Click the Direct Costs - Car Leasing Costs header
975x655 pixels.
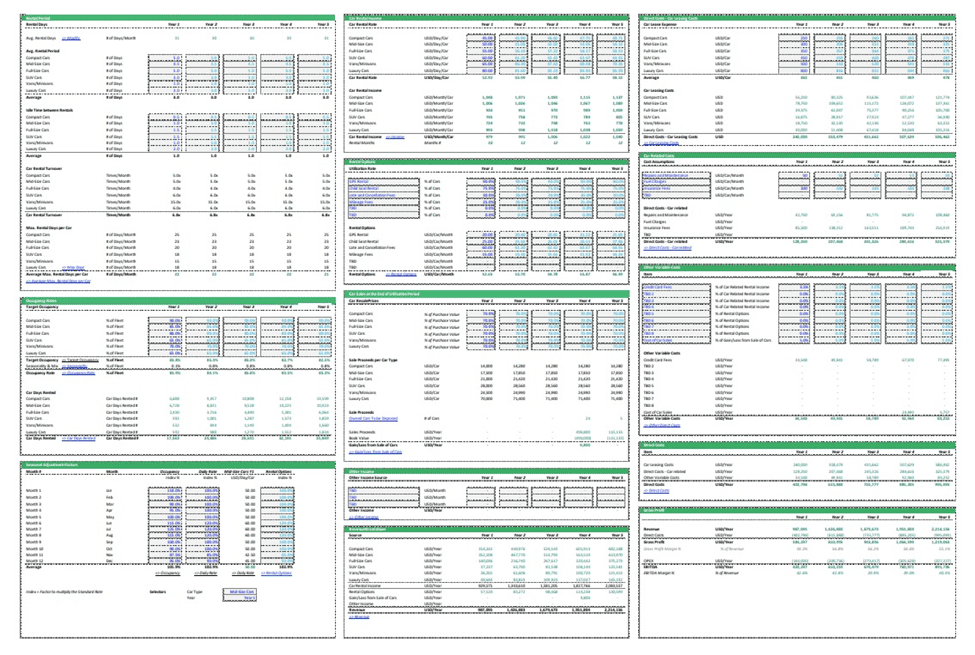797,18
